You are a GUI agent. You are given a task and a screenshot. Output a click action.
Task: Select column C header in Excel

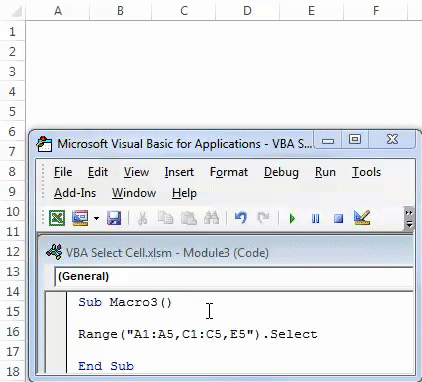(184, 11)
